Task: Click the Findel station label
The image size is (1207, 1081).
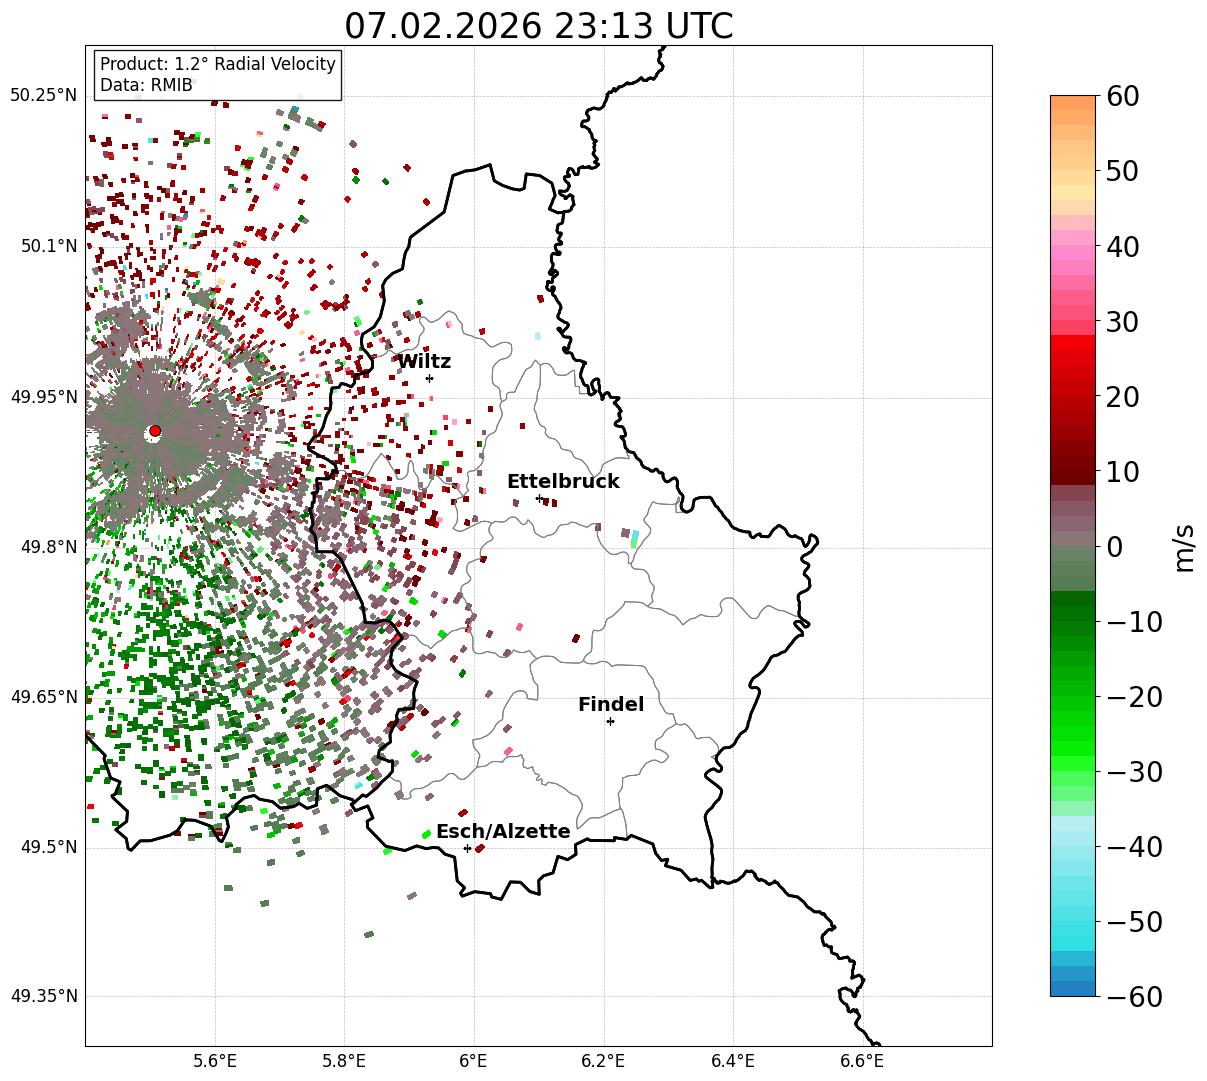Action: tap(611, 705)
